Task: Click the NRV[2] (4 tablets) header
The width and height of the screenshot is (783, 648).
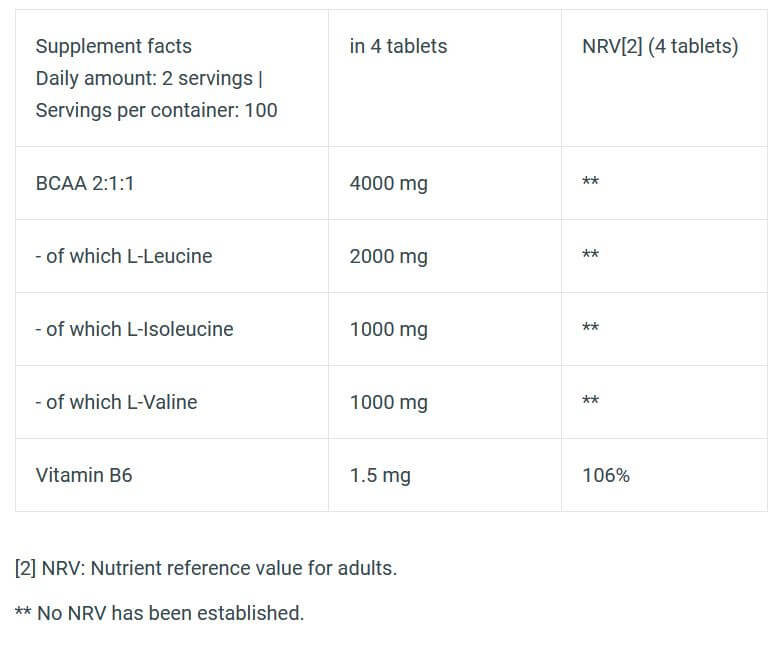Action: 660,46
